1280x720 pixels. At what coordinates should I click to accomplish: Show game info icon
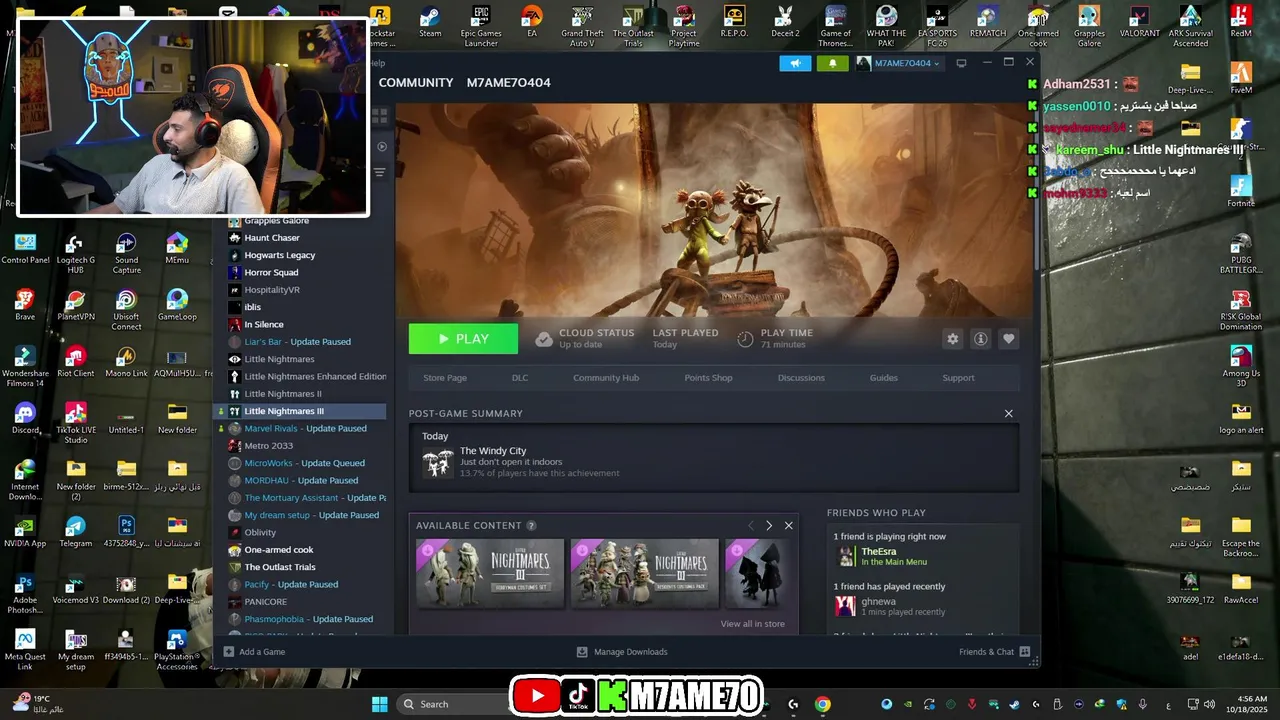click(980, 339)
